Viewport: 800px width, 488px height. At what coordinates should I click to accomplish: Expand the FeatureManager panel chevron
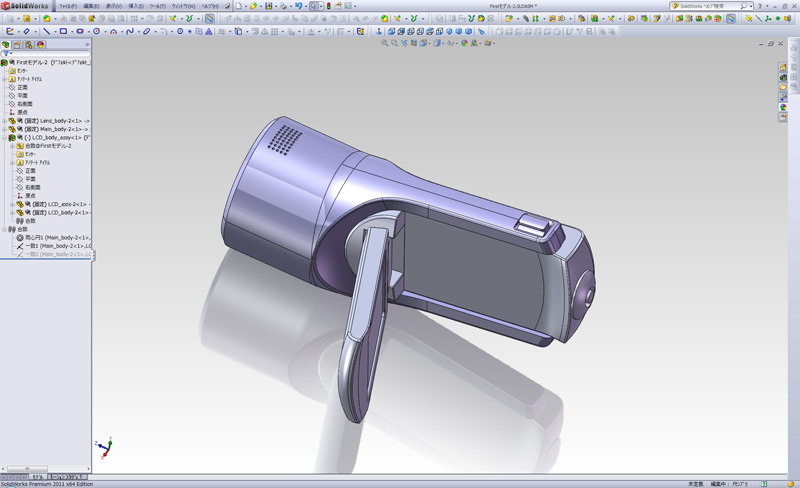pyautogui.click(x=87, y=45)
